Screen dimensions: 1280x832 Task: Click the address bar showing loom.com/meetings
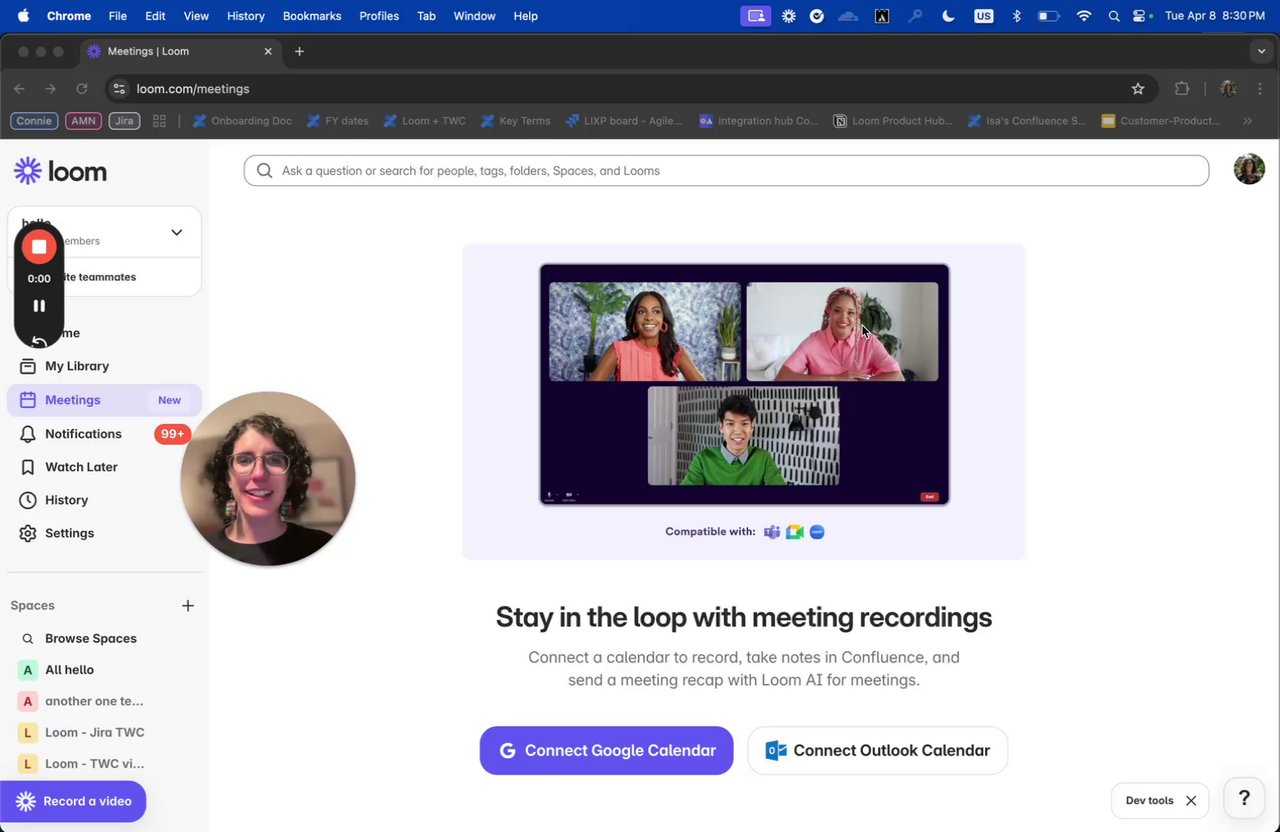coord(630,89)
